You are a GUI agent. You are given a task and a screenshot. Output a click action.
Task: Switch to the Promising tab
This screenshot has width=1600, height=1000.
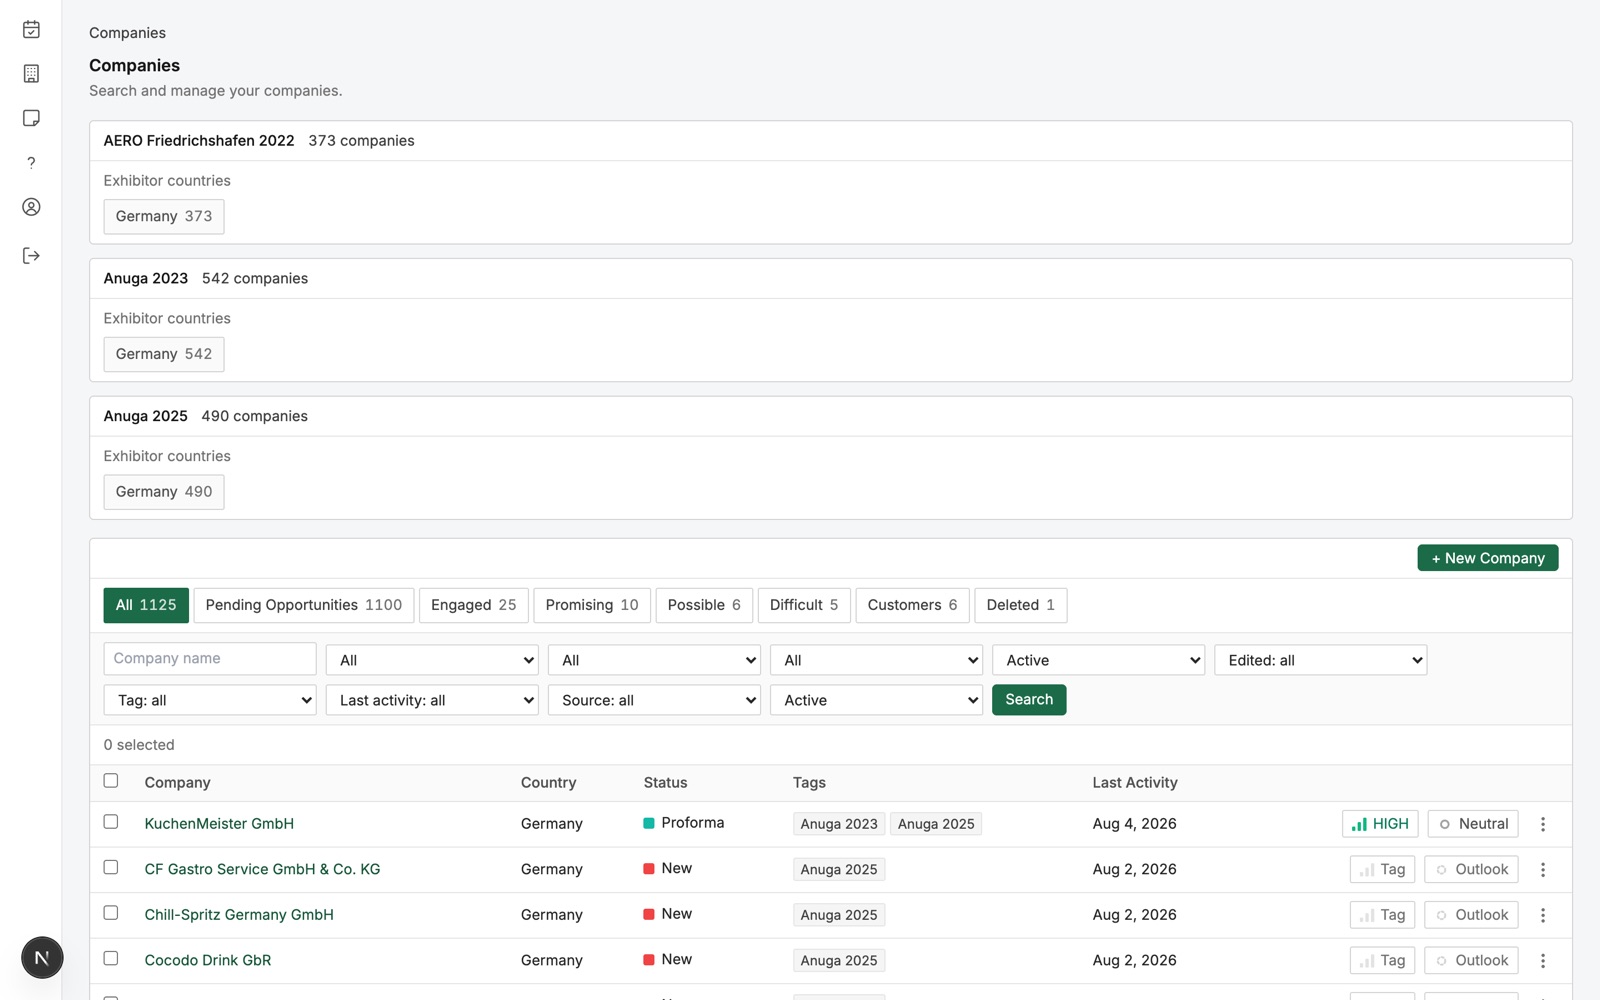tap(592, 605)
